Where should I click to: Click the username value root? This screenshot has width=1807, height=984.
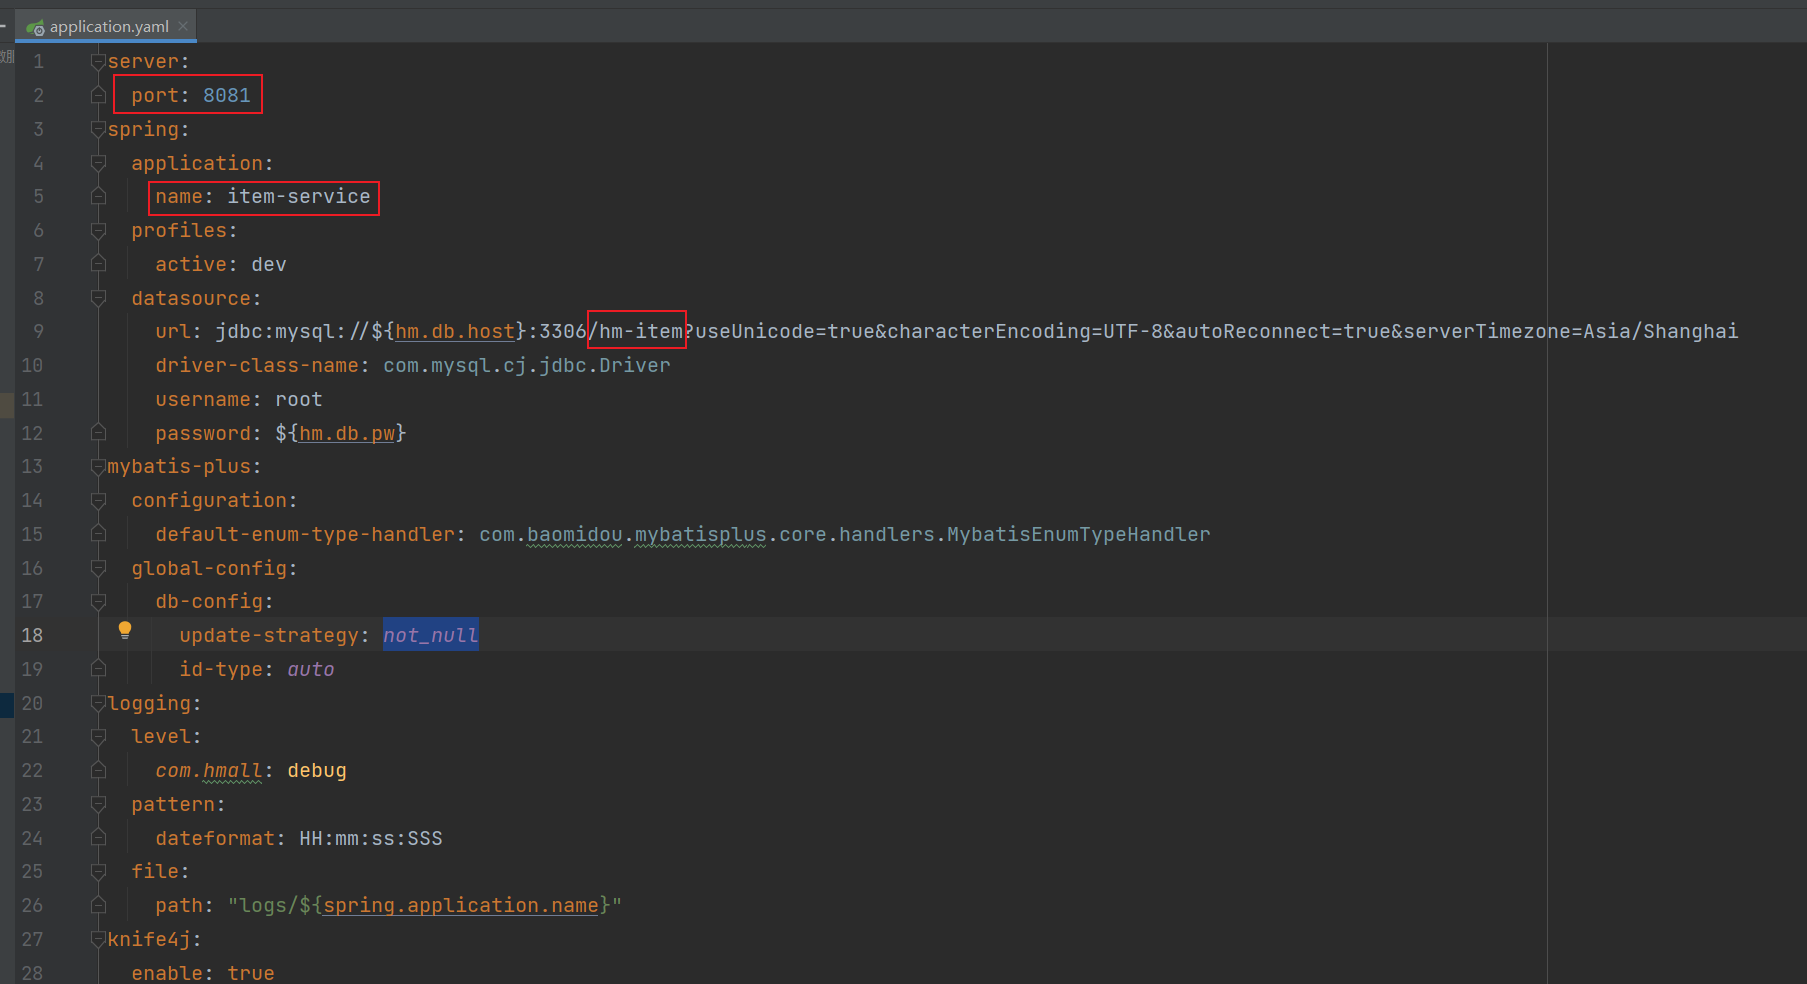tap(299, 400)
